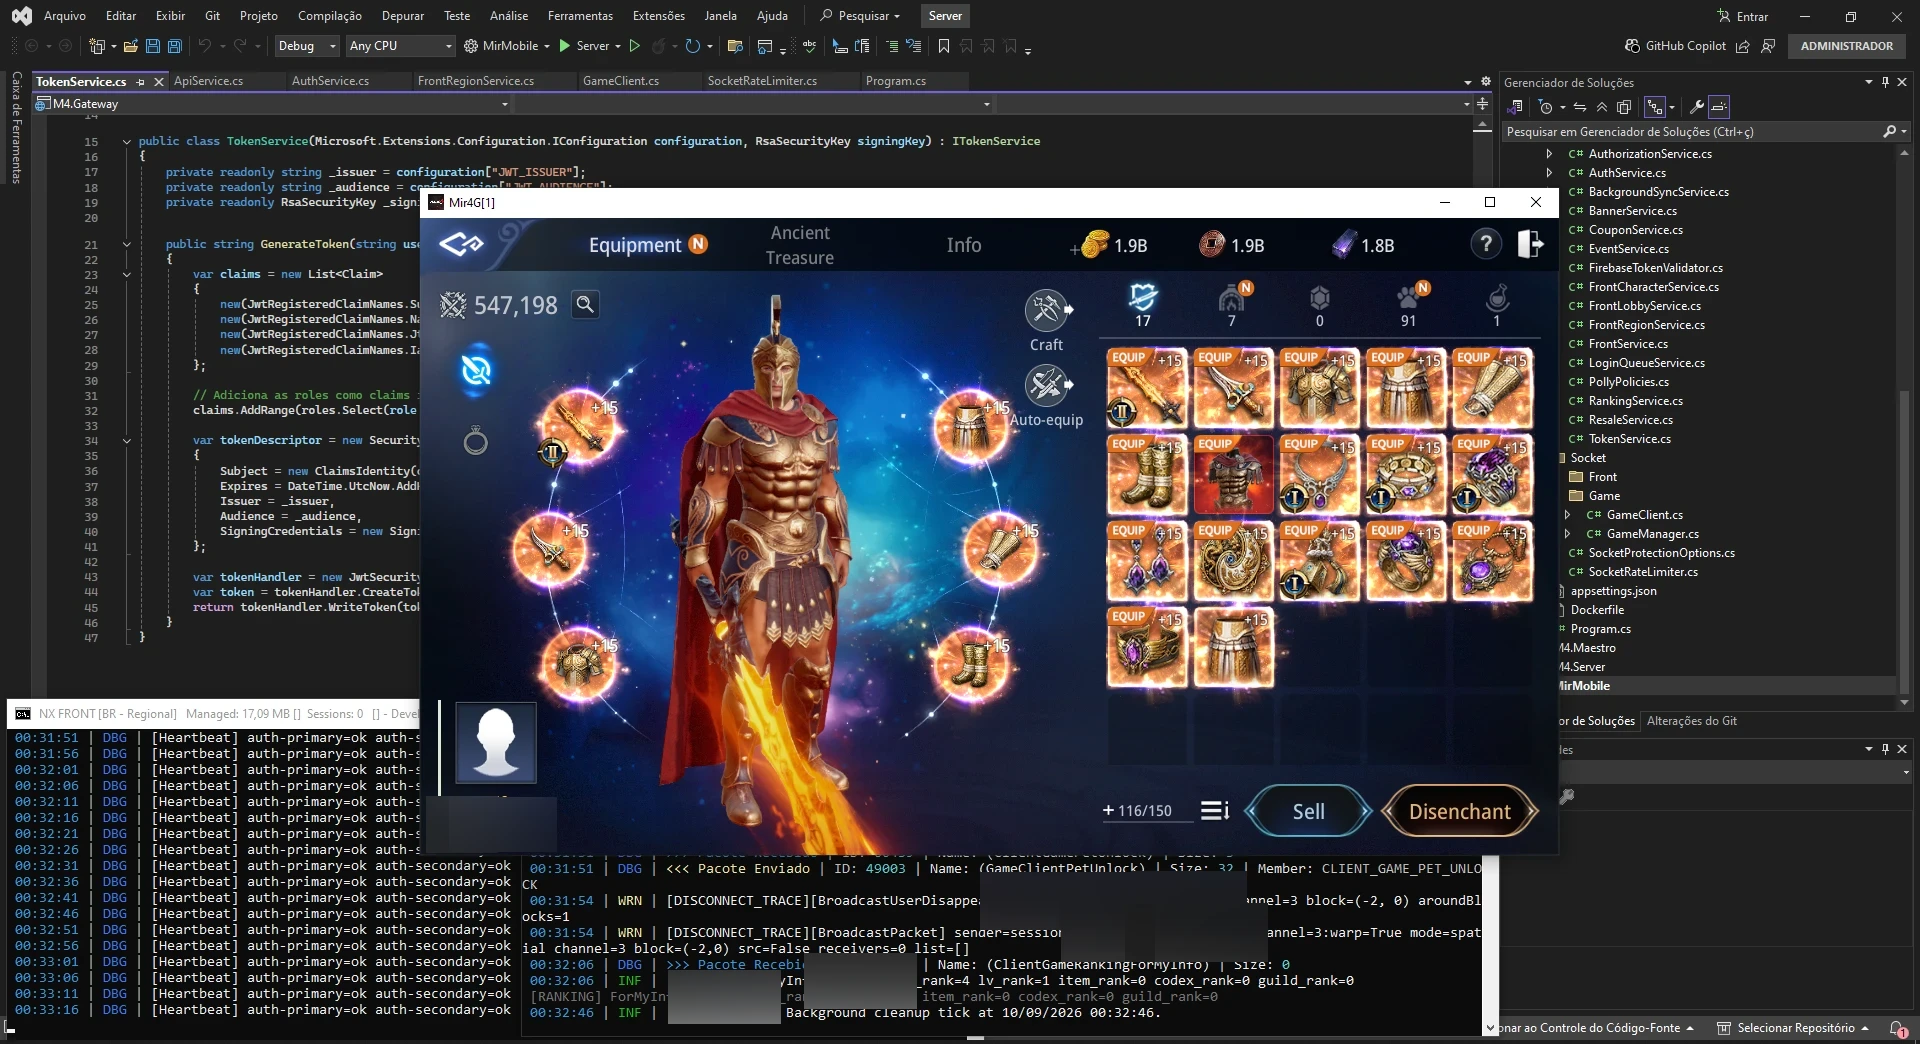Click the Solution Explorer search field
The height and width of the screenshot is (1044, 1920).
1694,132
